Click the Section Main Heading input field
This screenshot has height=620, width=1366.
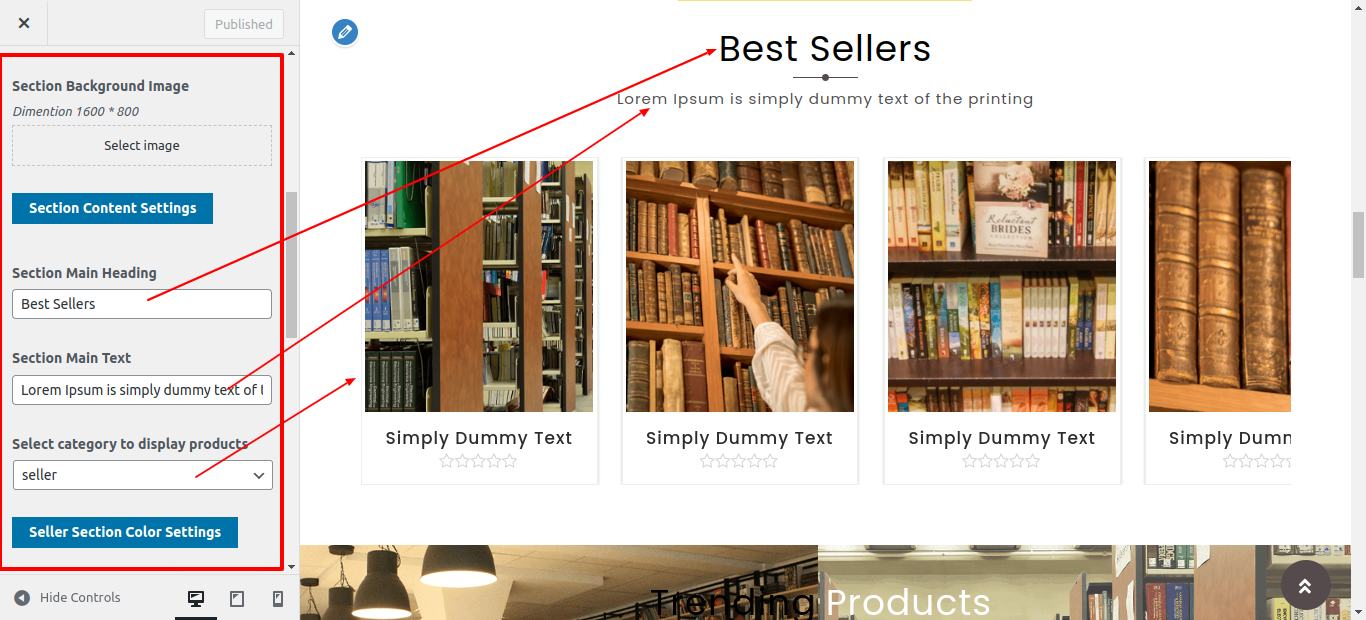click(142, 304)
